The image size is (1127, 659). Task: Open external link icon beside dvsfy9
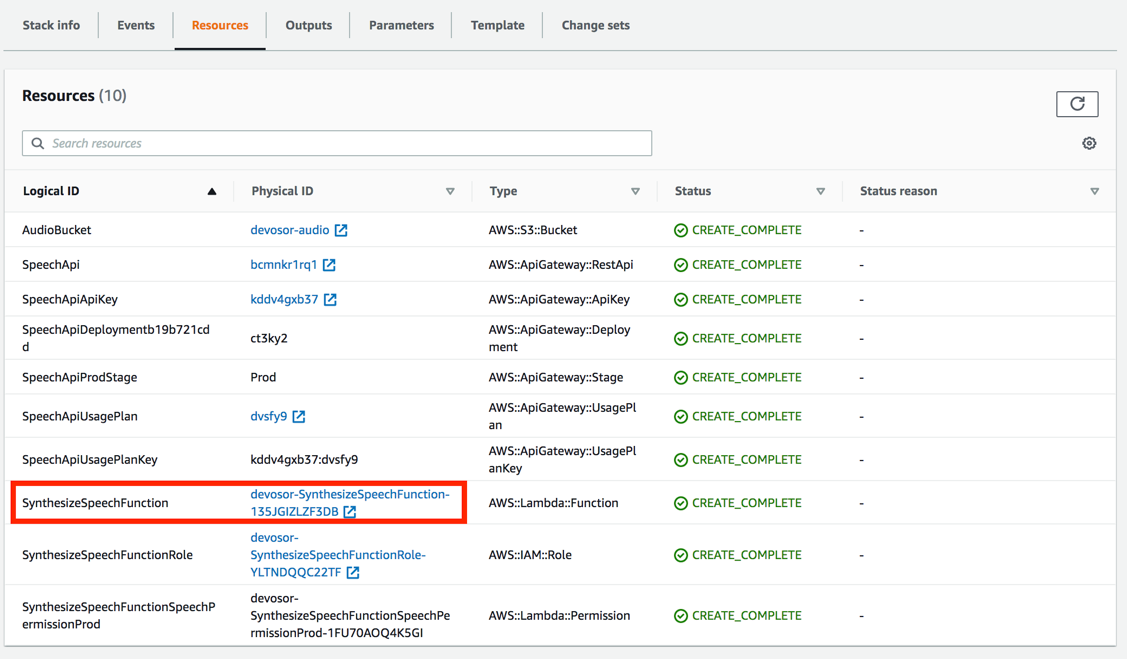[x=299, y=416]
